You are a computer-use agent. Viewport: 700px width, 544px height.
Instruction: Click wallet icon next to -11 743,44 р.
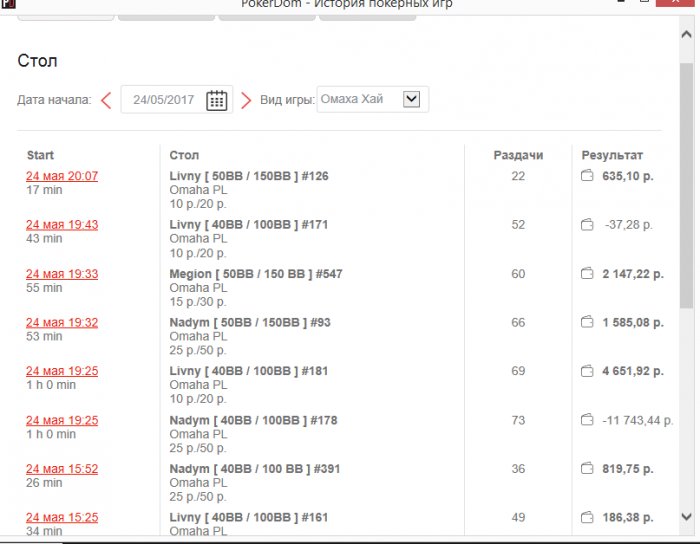click(x=587, y=419)
